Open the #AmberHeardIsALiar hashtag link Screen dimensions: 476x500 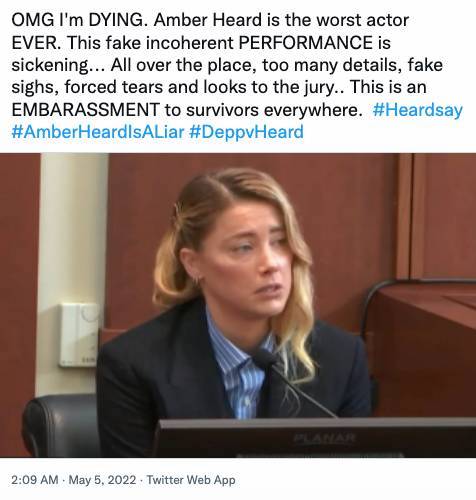click(98, 132)
